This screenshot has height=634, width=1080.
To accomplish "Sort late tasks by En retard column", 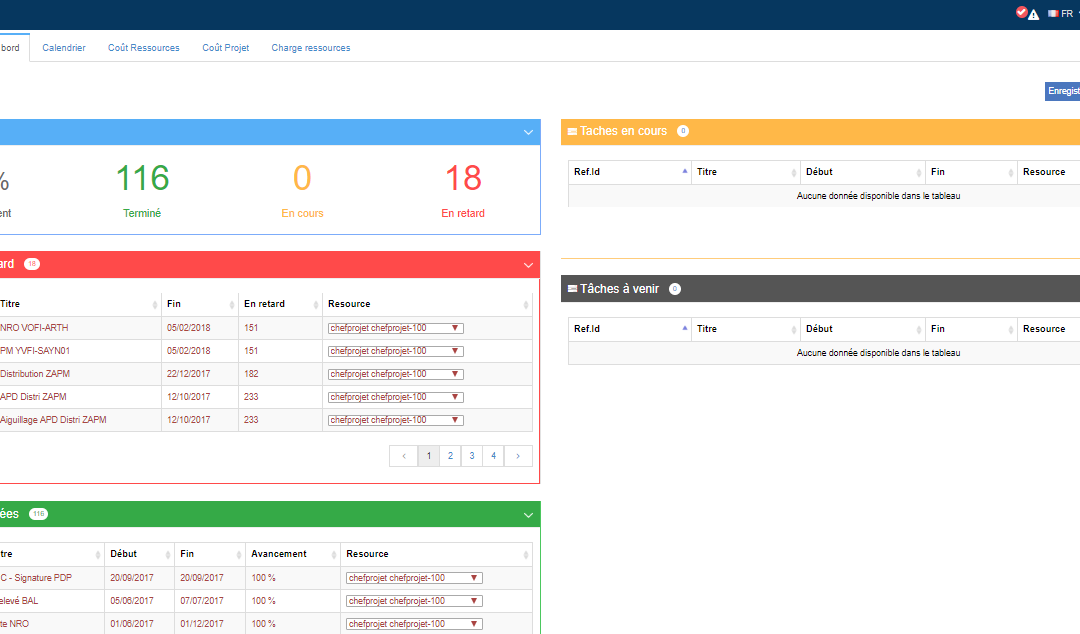I will click(280, 304).
